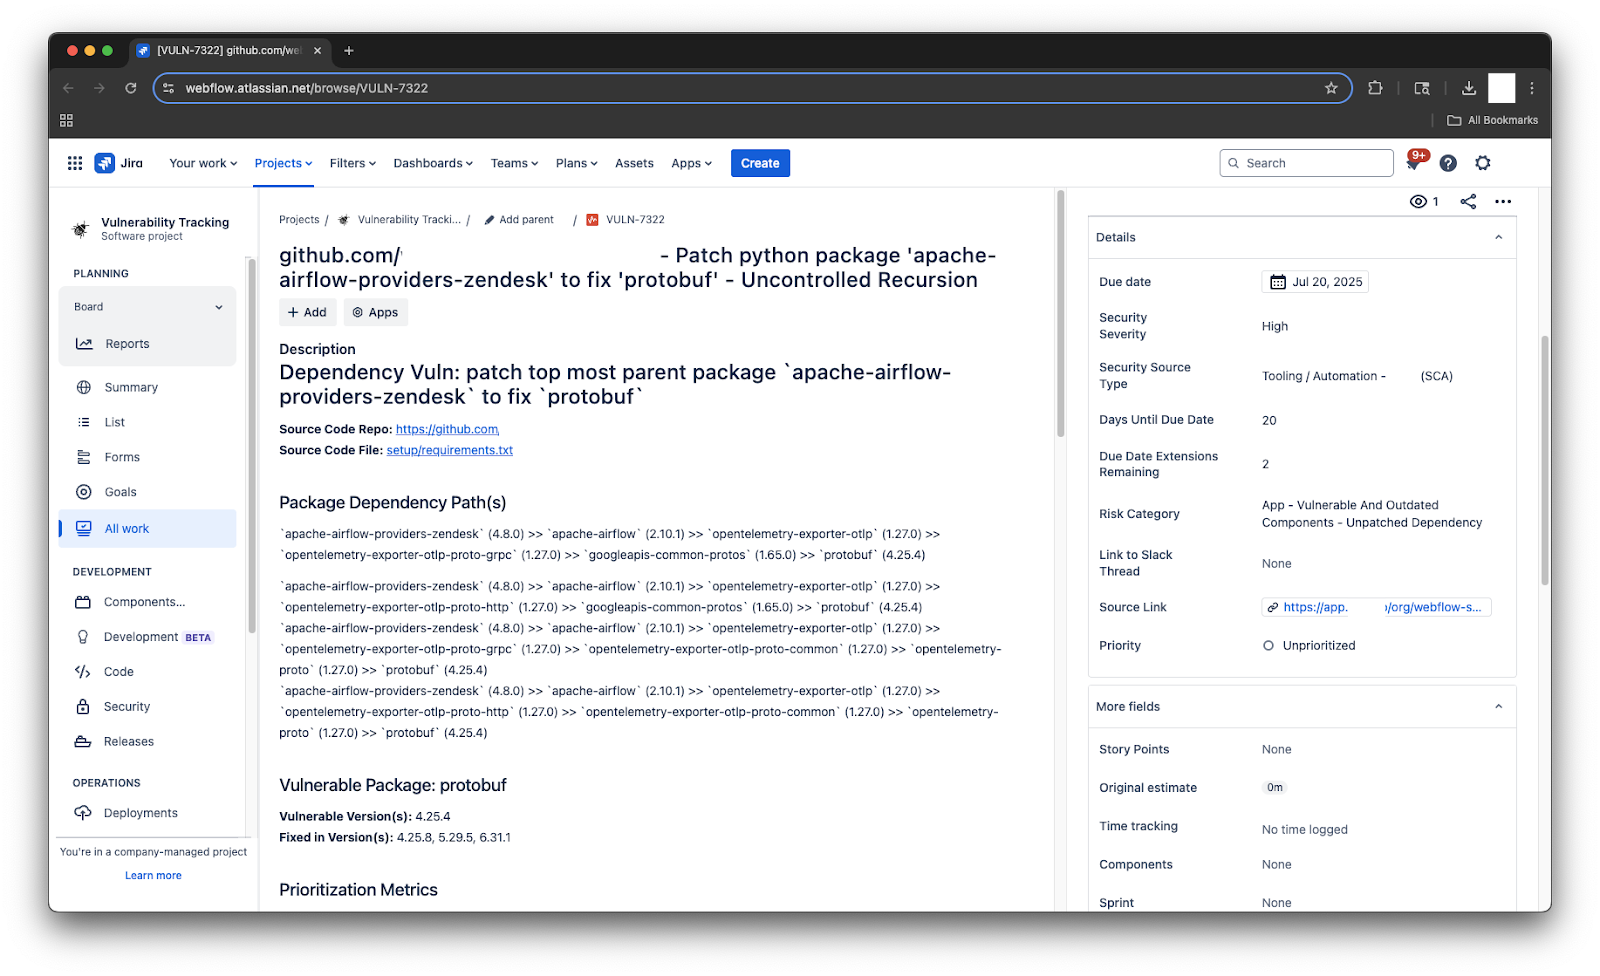Open Teams dropdown menu
1600x976 pixels.
pos(514,163)
